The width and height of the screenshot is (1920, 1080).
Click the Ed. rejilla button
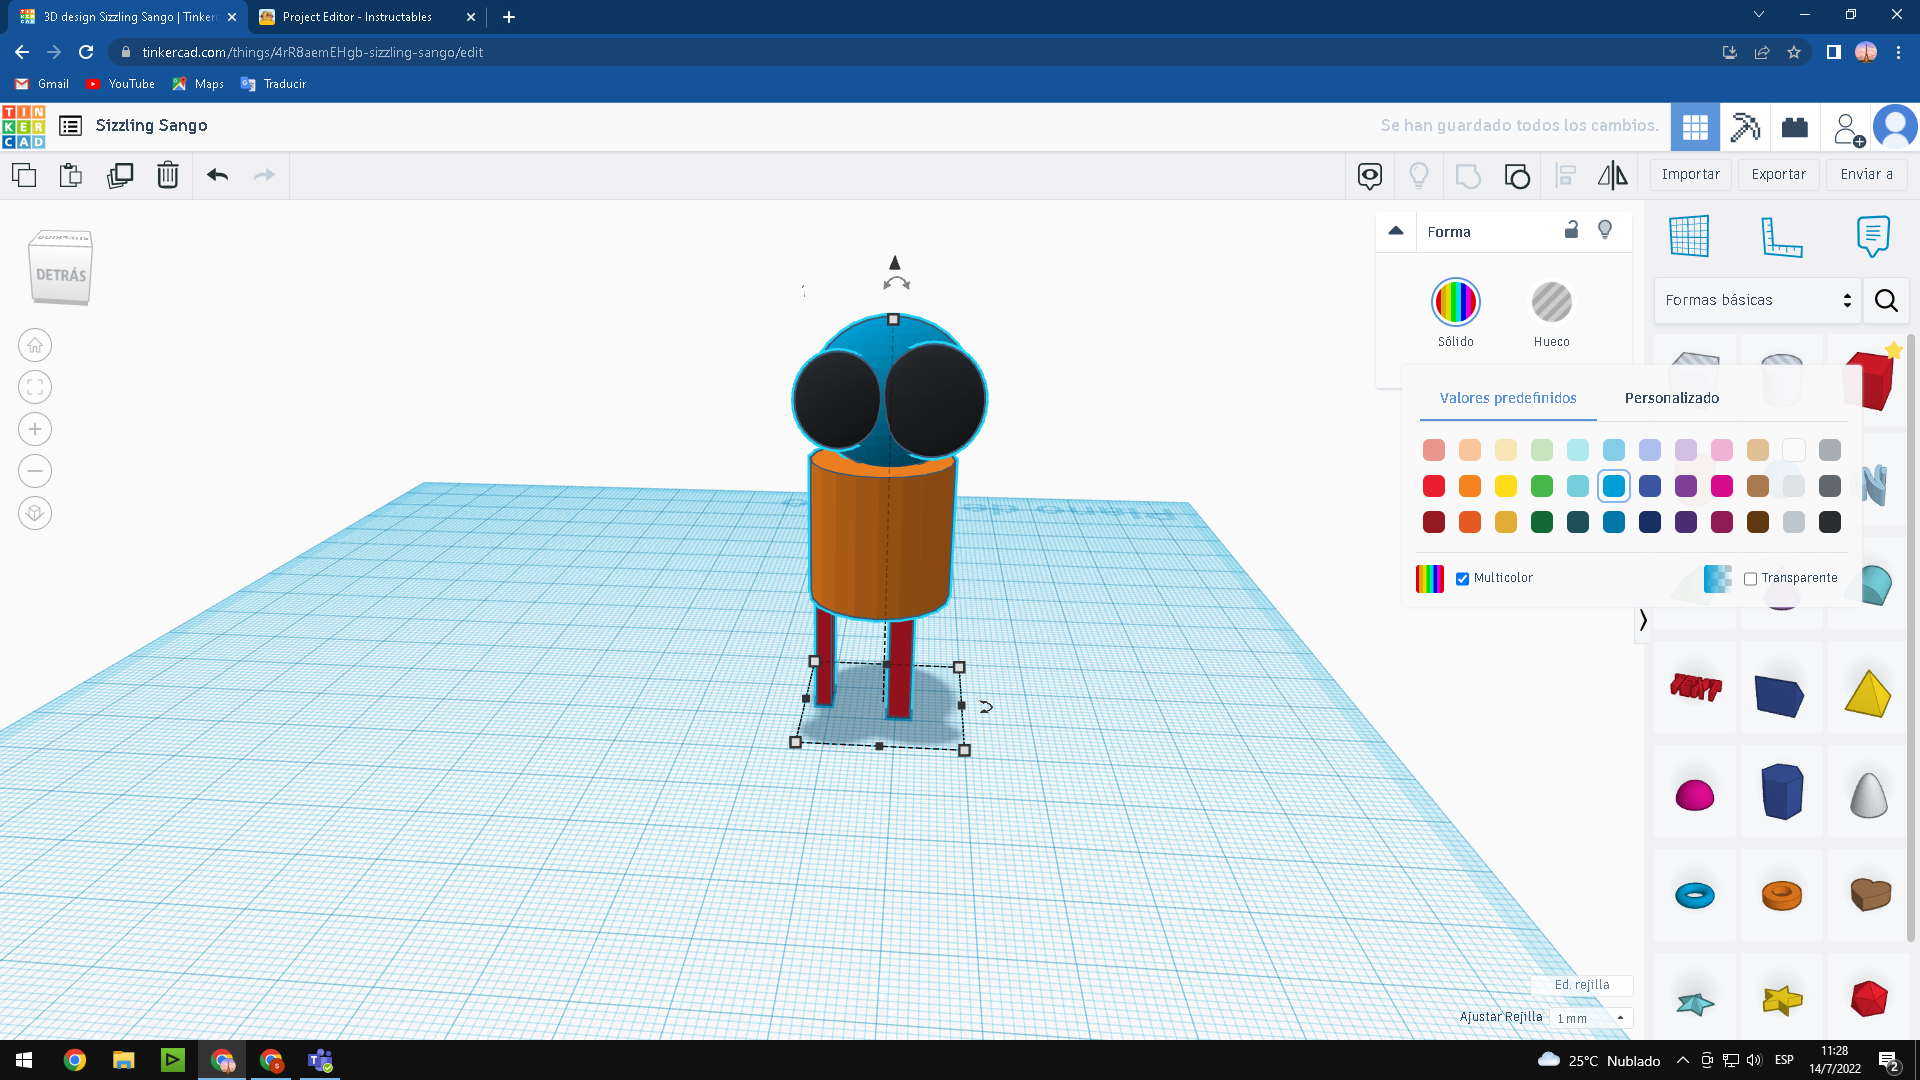coord(1582,985)
